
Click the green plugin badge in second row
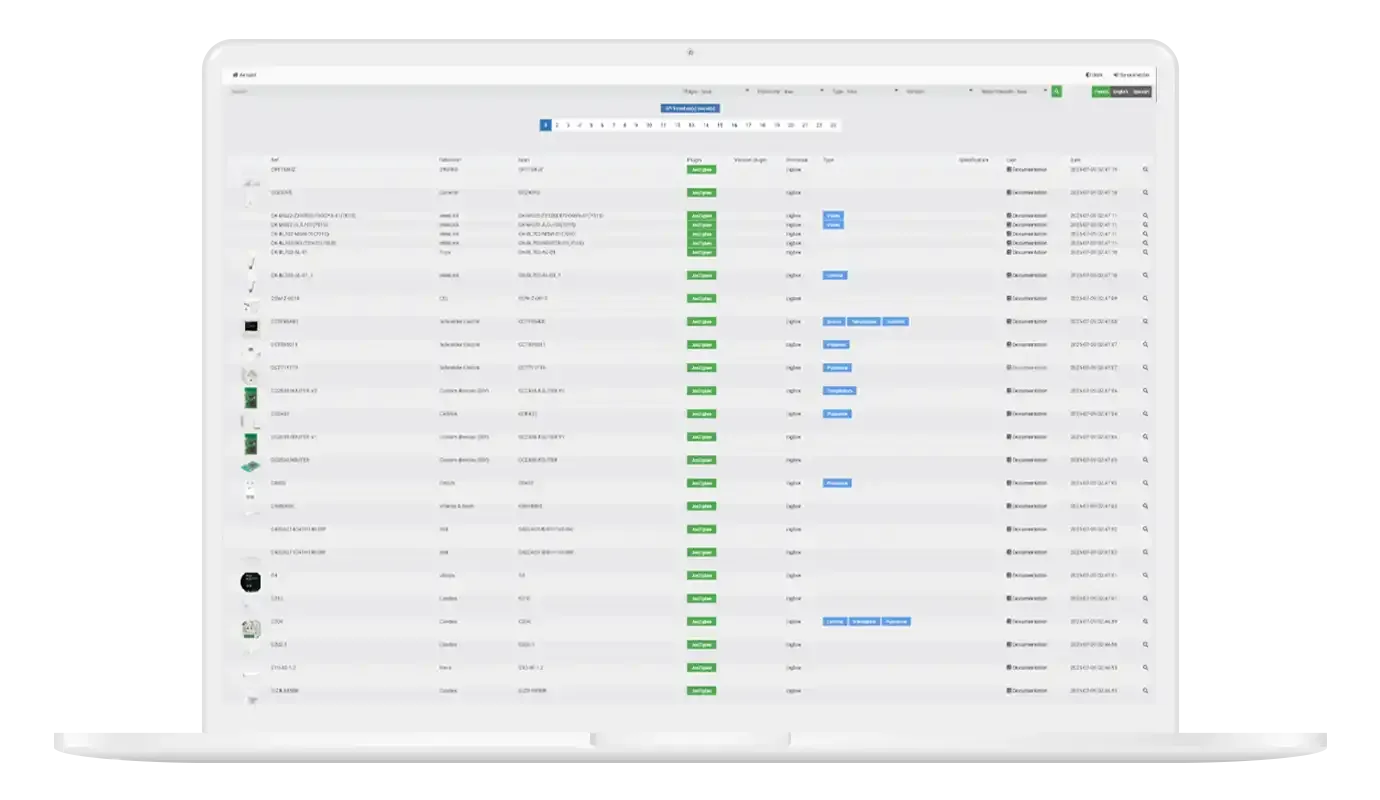coord(701,192)
